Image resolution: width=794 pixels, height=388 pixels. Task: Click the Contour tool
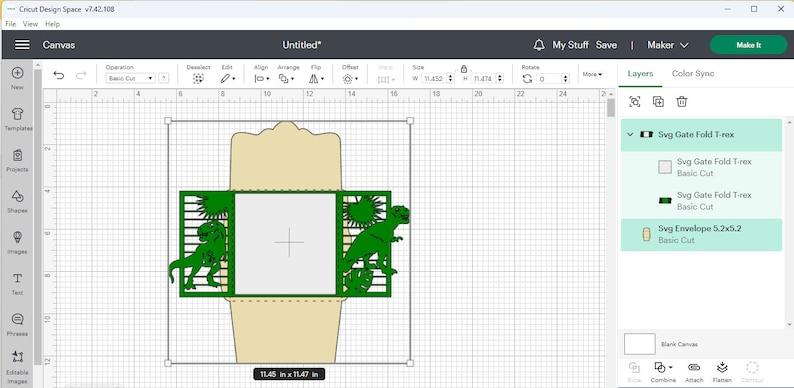[752, 372]
